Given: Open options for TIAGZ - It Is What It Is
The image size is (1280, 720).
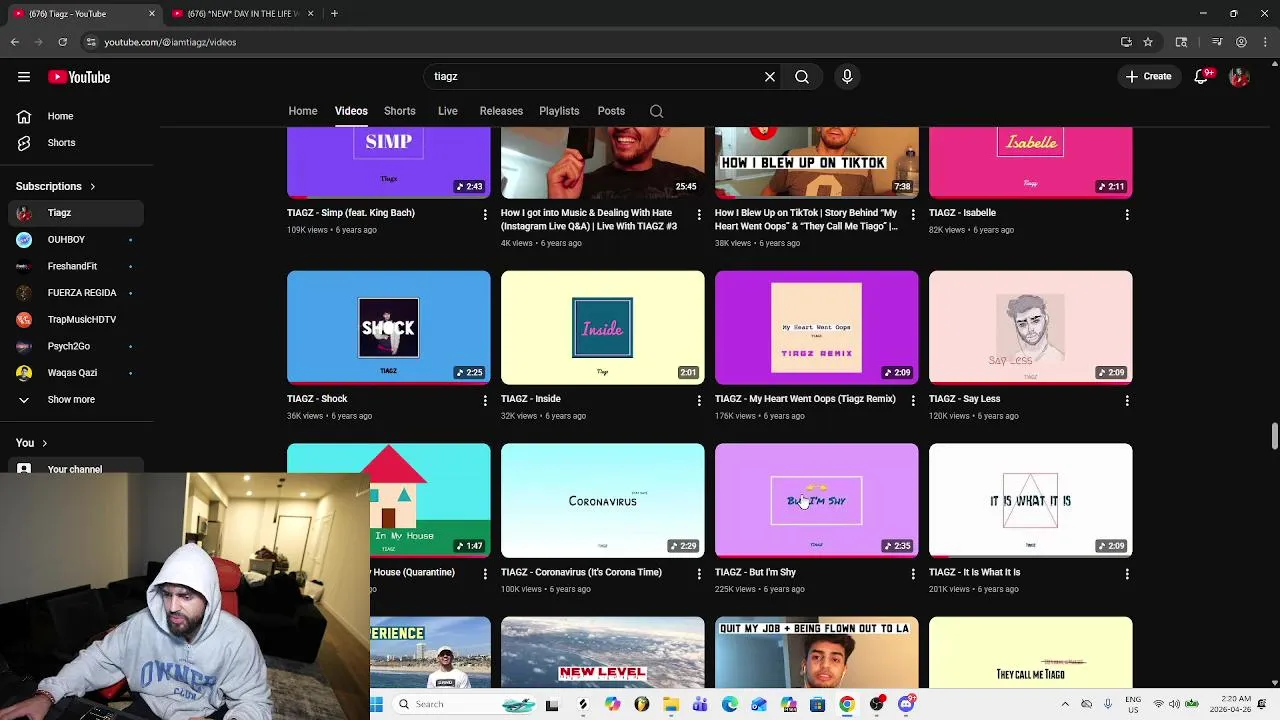Looking at the screenshot, I should pyautogui.click(x=1127, y=574).
